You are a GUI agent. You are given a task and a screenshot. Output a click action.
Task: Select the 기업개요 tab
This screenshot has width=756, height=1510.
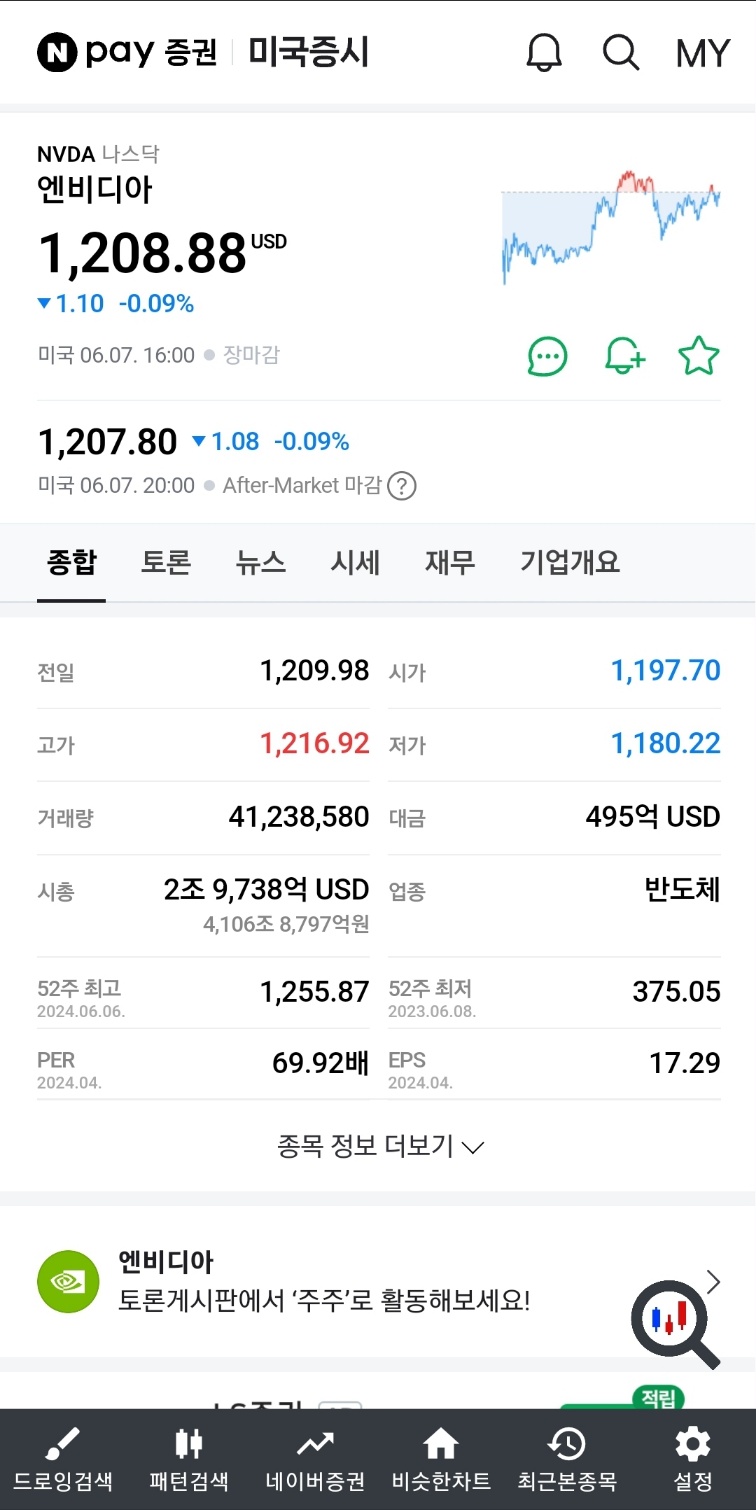point(570,562)
